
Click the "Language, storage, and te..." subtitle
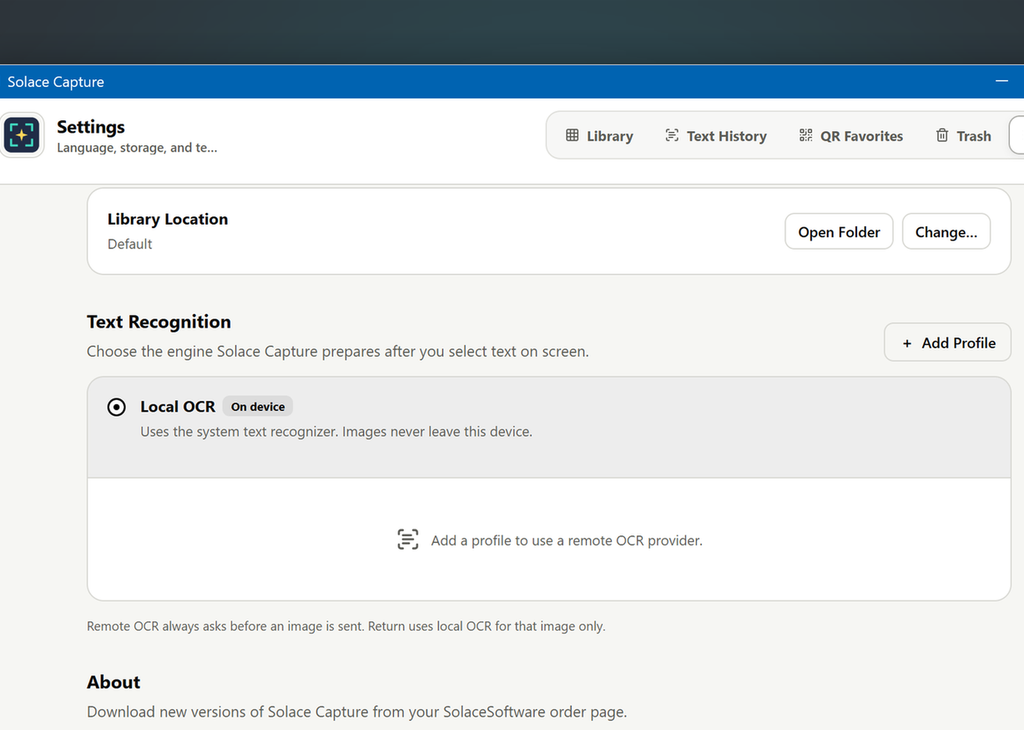pyautogui.click(x=137, y=148)
